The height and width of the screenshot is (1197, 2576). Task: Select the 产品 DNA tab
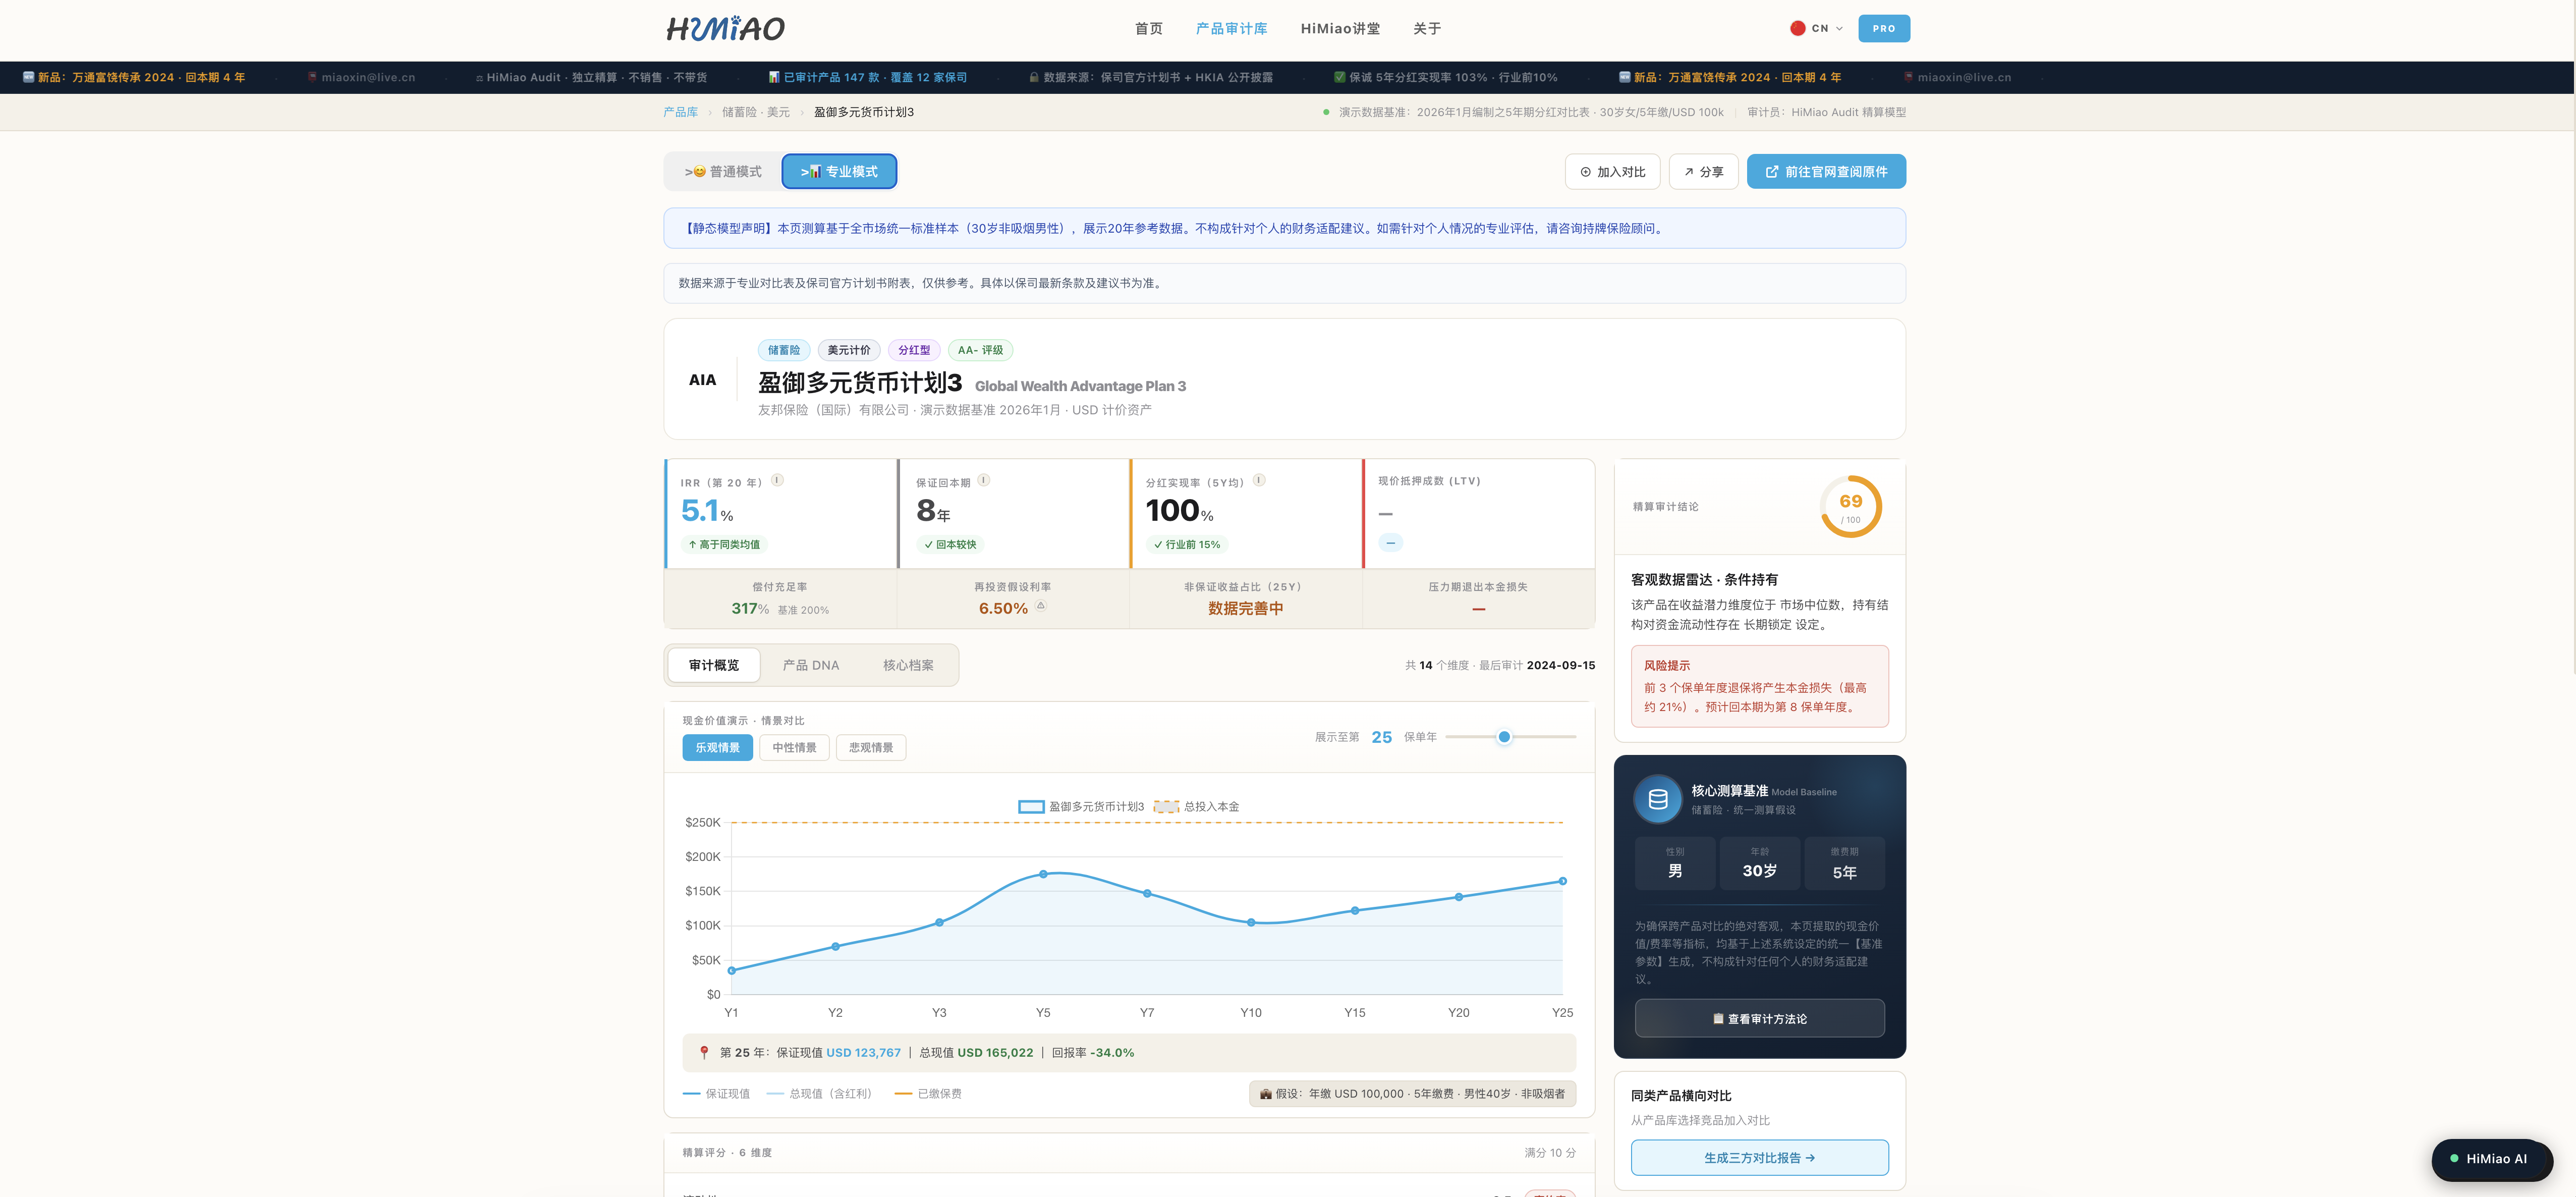pyautogui.click(x=811, y=665)
